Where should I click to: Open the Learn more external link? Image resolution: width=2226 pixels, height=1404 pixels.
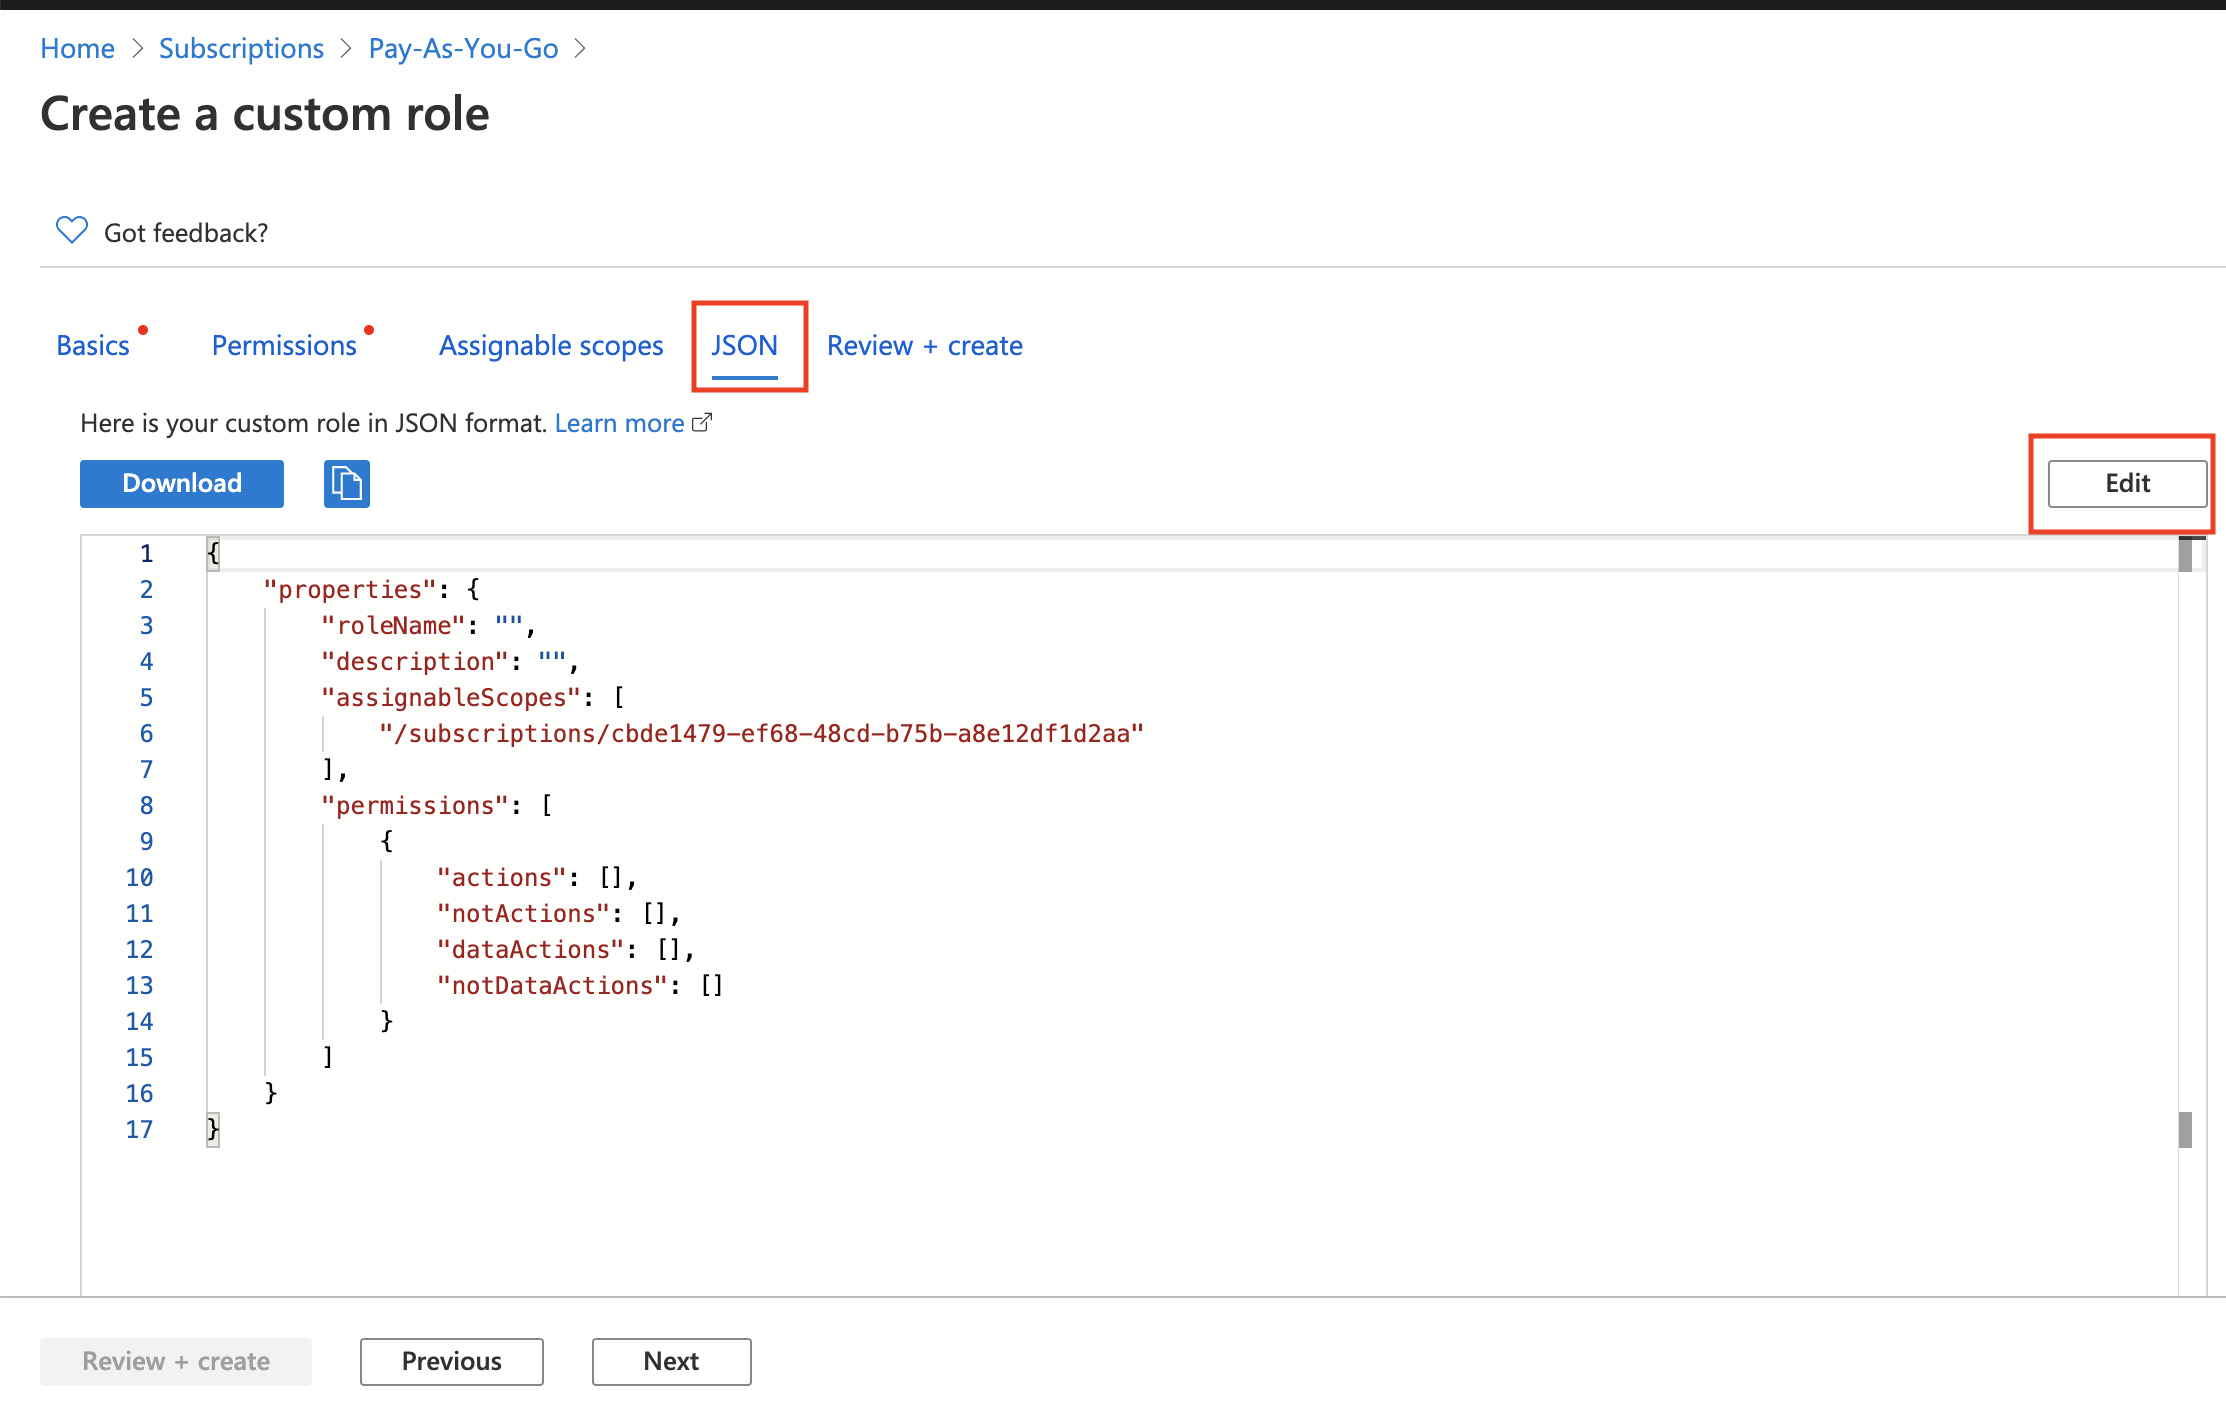(620, 422)
